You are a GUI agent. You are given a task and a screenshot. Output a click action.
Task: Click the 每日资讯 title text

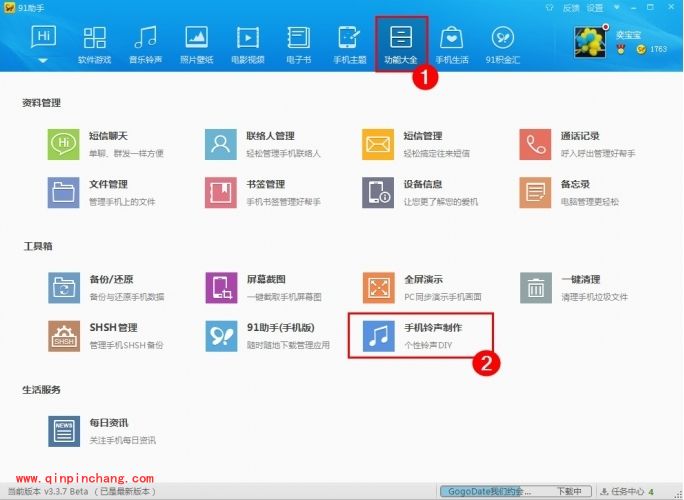109,423
